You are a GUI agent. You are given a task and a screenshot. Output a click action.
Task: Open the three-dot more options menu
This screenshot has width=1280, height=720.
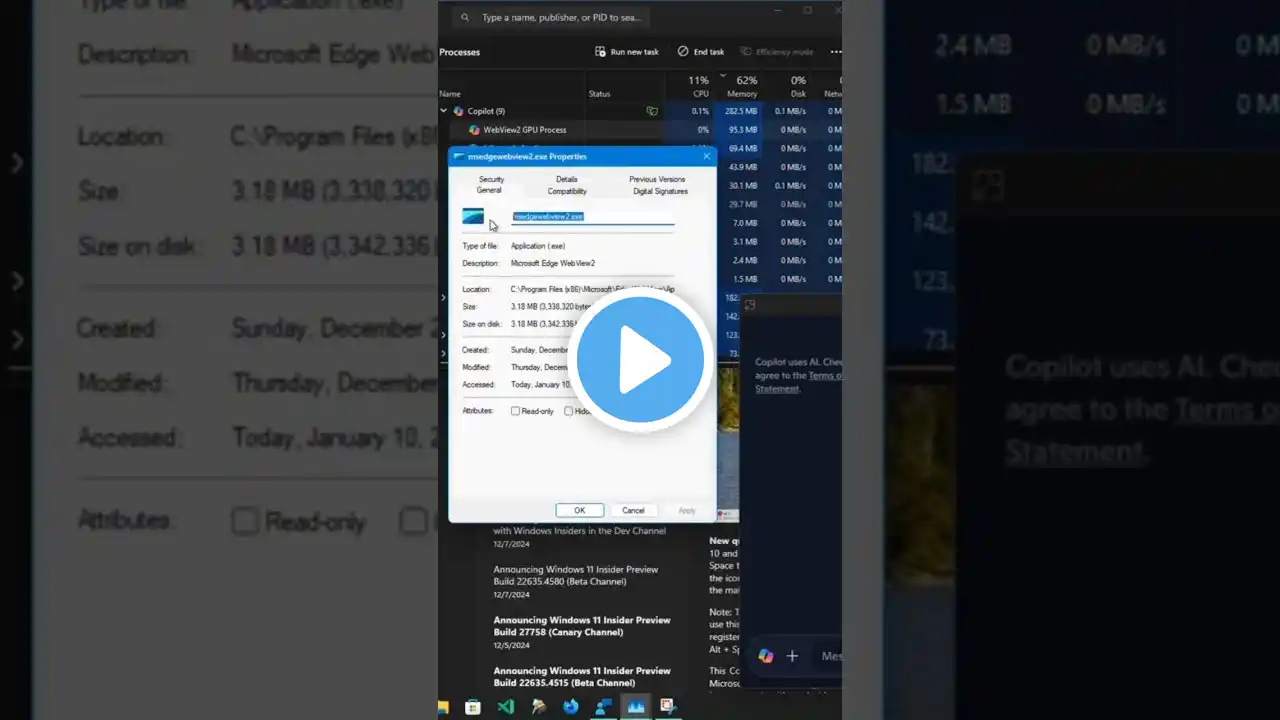836,51
